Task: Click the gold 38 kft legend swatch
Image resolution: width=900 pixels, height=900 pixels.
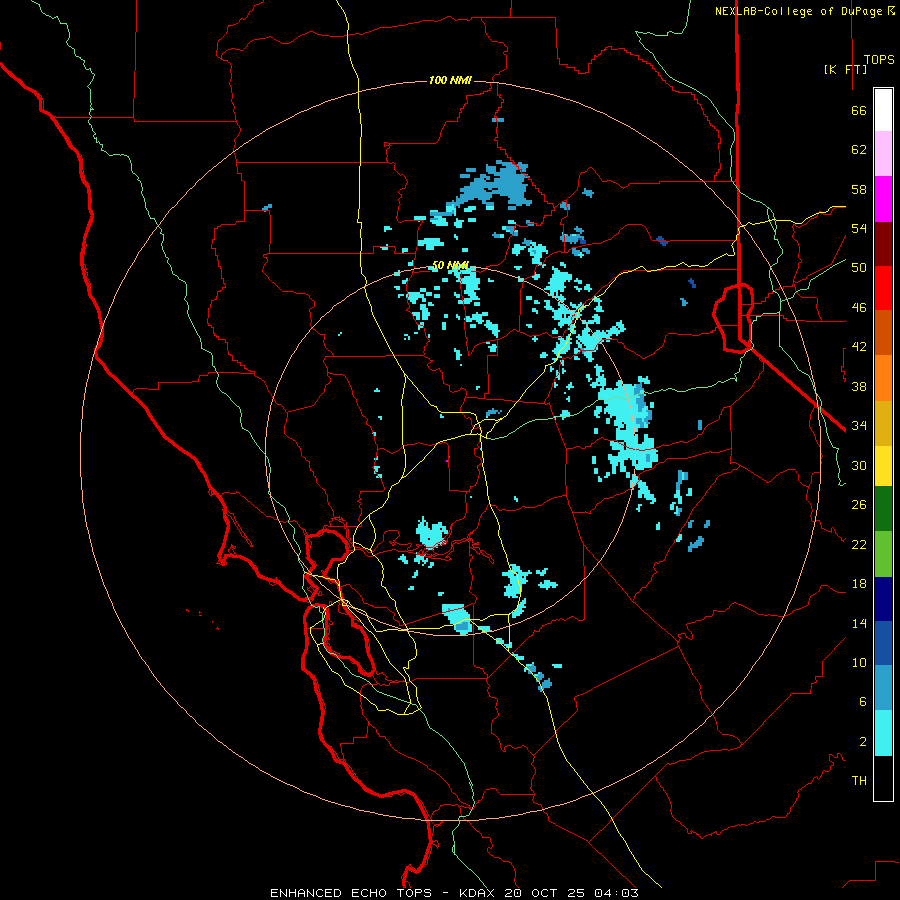Action: pos(883,423)
